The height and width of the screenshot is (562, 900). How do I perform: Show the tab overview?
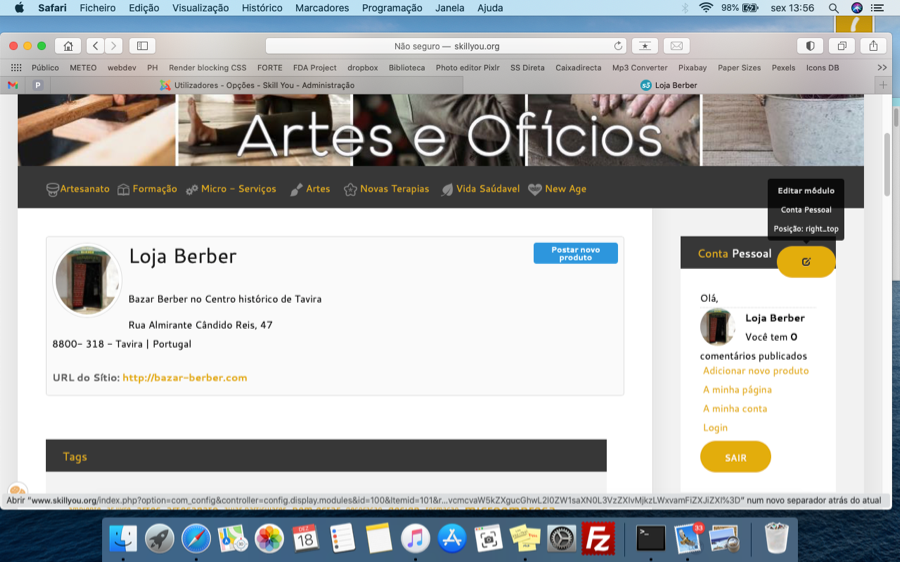click(x=842, y=46)
